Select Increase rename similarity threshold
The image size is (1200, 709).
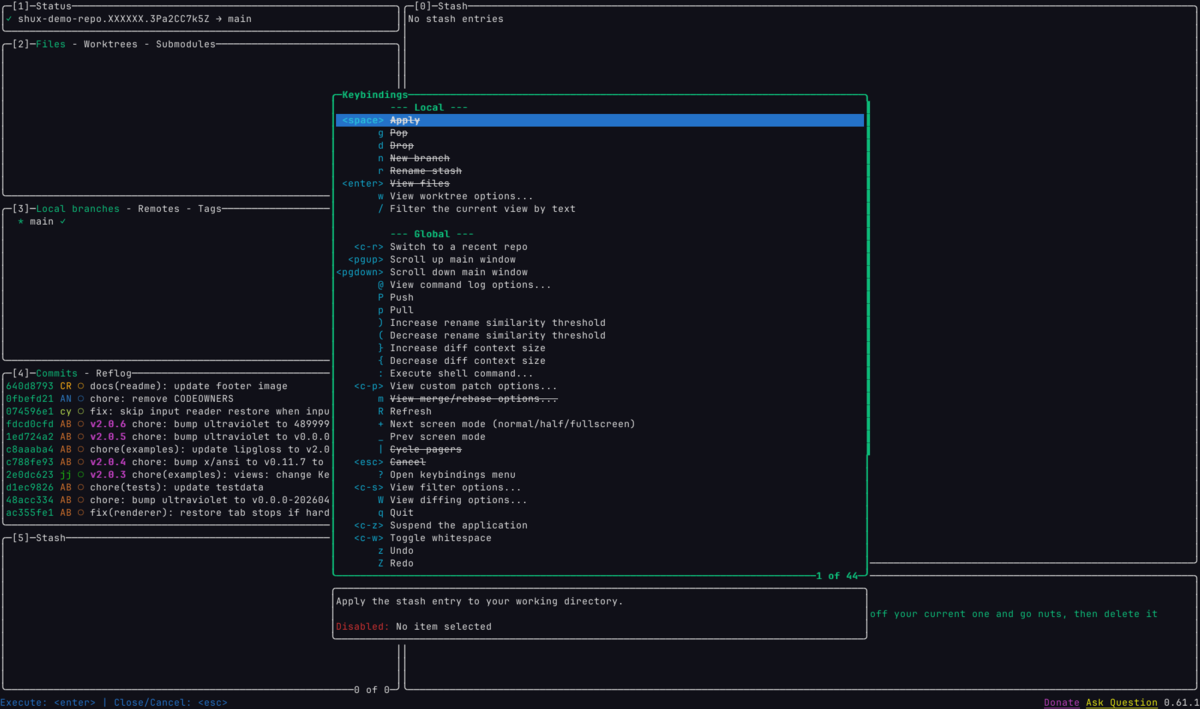click(600, 323)
